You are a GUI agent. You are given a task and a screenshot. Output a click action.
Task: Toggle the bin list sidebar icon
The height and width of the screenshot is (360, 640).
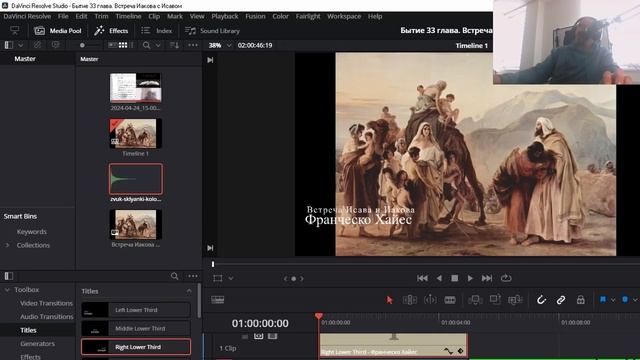(9, 45)
